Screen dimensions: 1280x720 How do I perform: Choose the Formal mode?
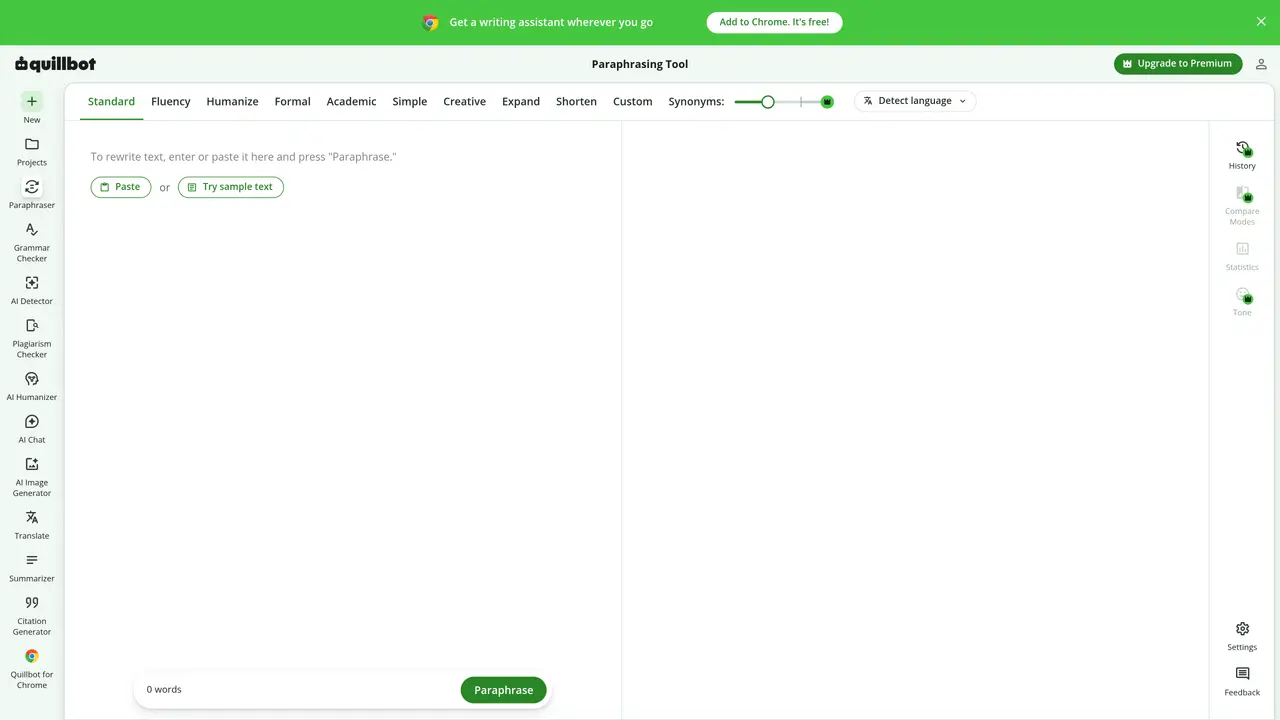click(293, 102)
